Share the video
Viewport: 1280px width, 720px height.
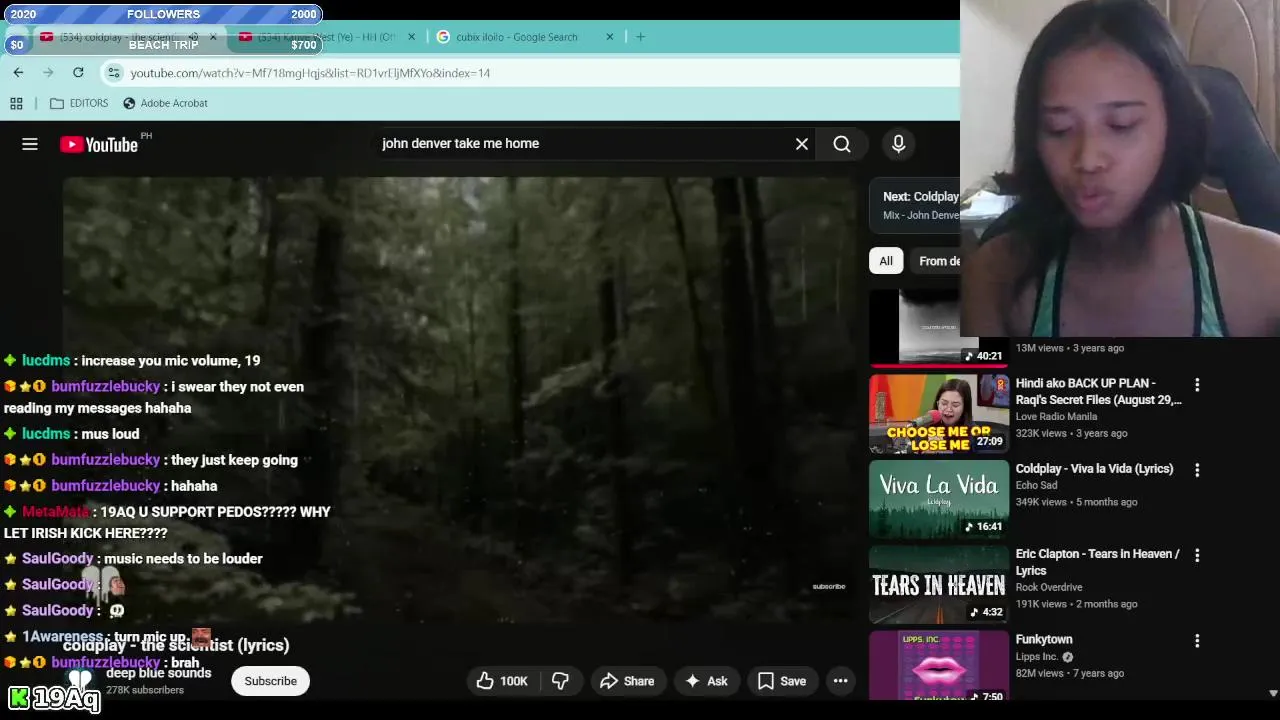pos(627,681)
